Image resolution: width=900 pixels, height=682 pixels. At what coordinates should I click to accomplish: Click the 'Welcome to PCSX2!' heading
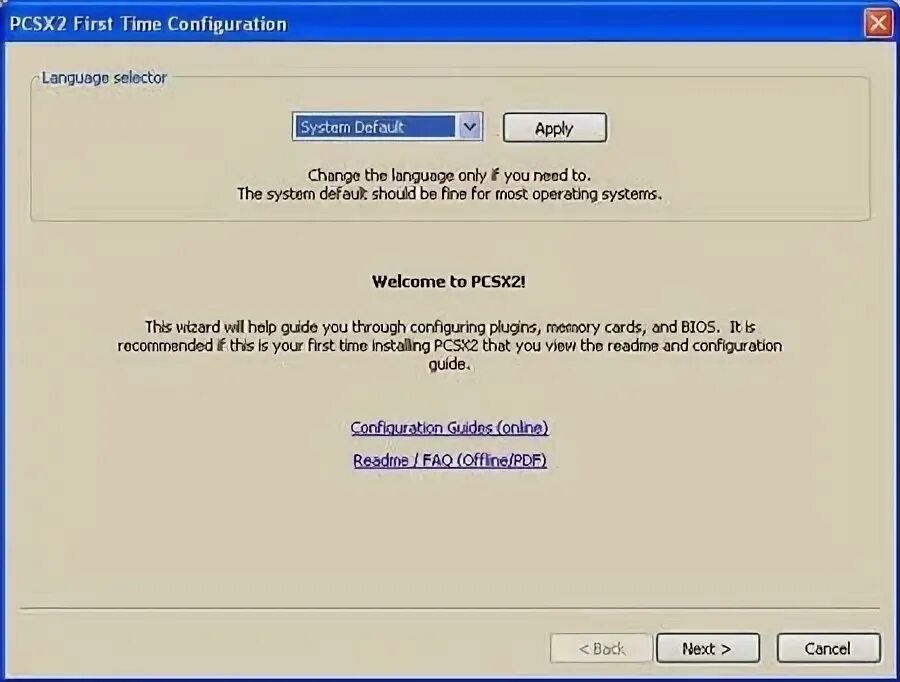tap(449, 281)
